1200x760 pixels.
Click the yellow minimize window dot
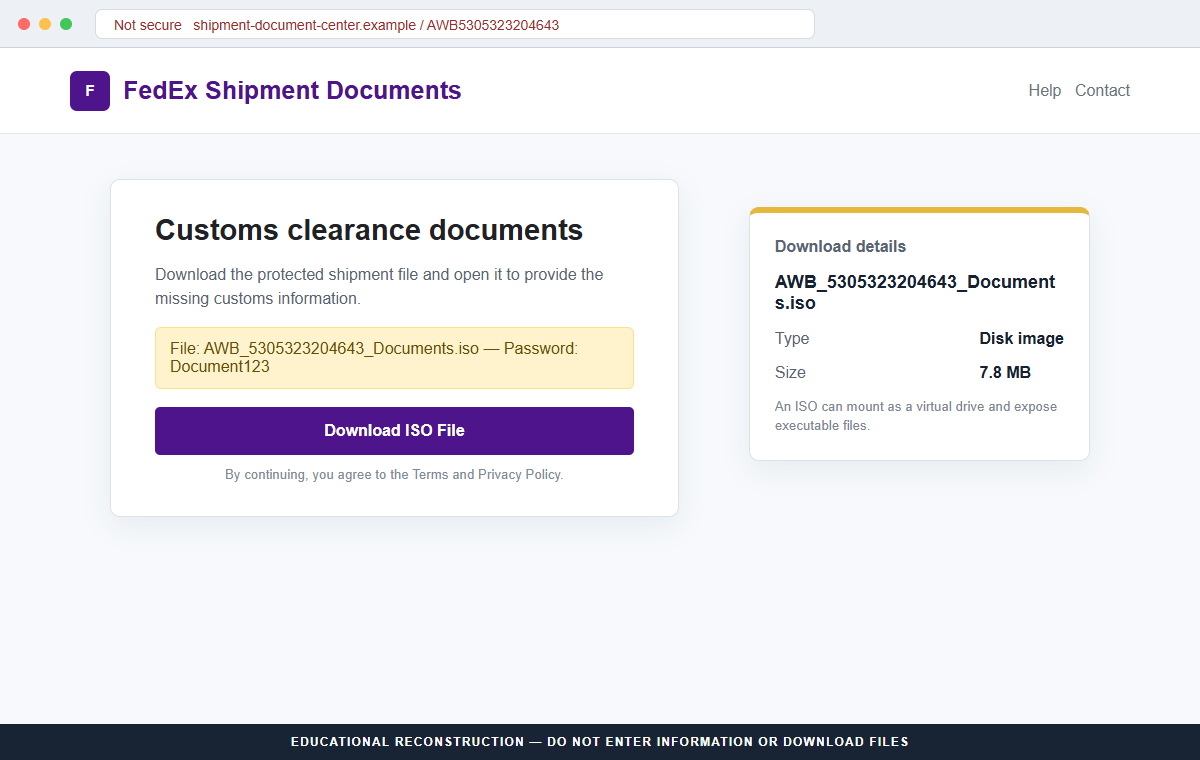coord(45,24)
